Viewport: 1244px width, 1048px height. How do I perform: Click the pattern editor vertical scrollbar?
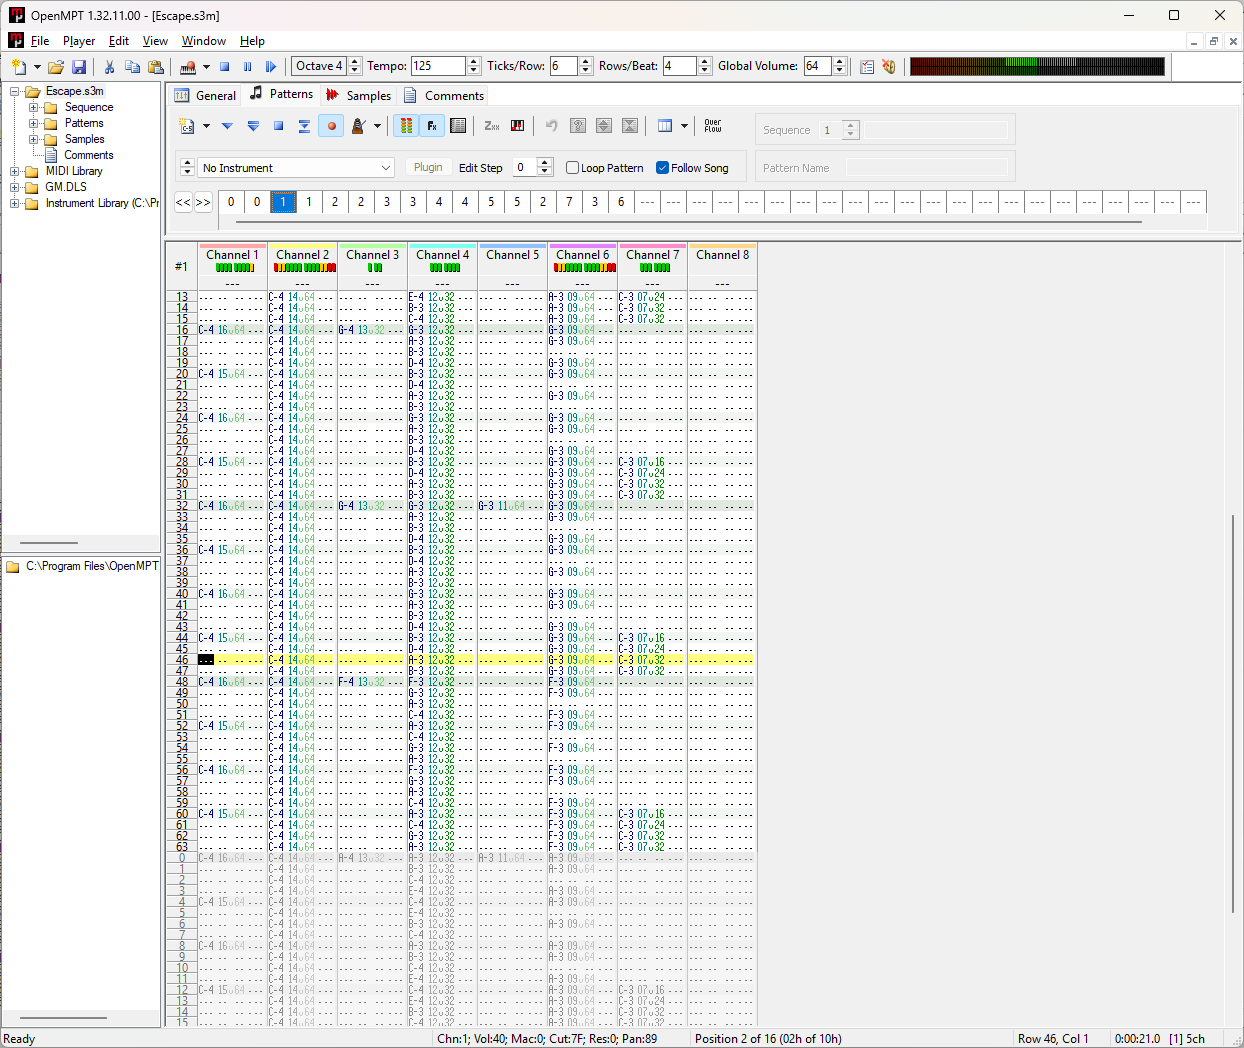[1234, 714]
